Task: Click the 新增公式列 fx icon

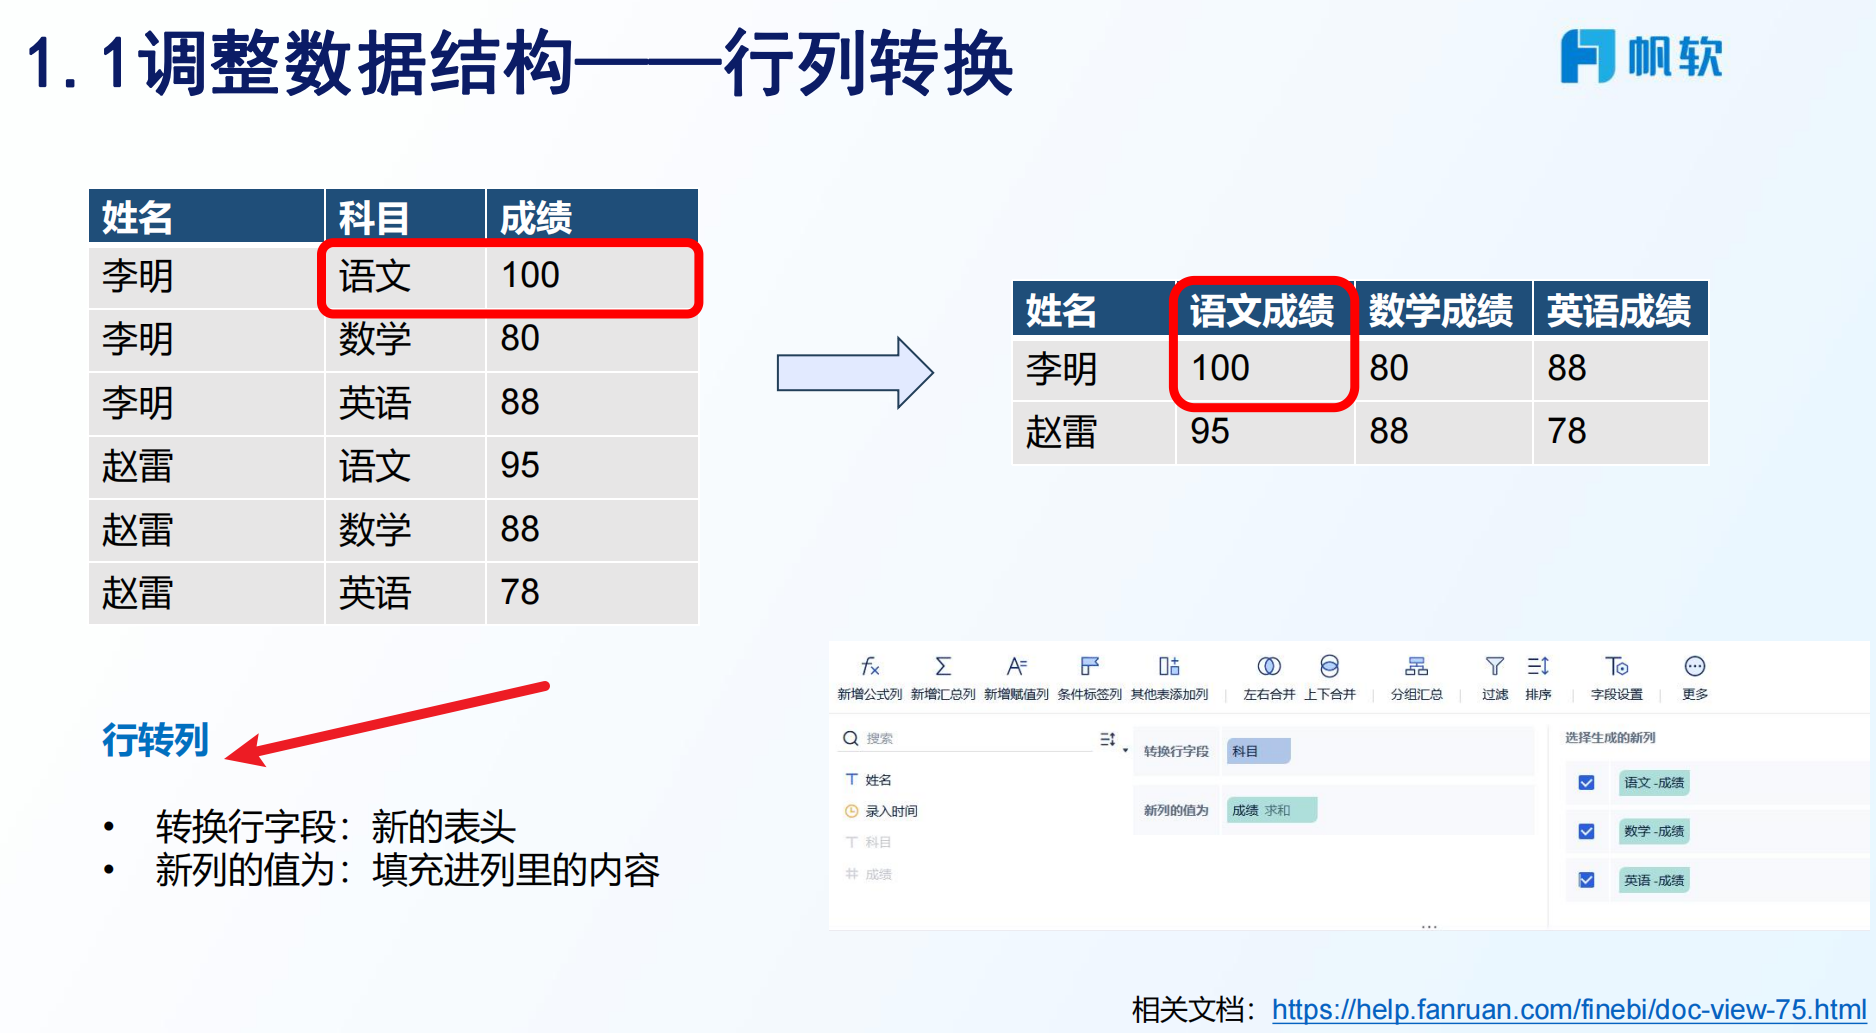Action: [x=870, y=667]
